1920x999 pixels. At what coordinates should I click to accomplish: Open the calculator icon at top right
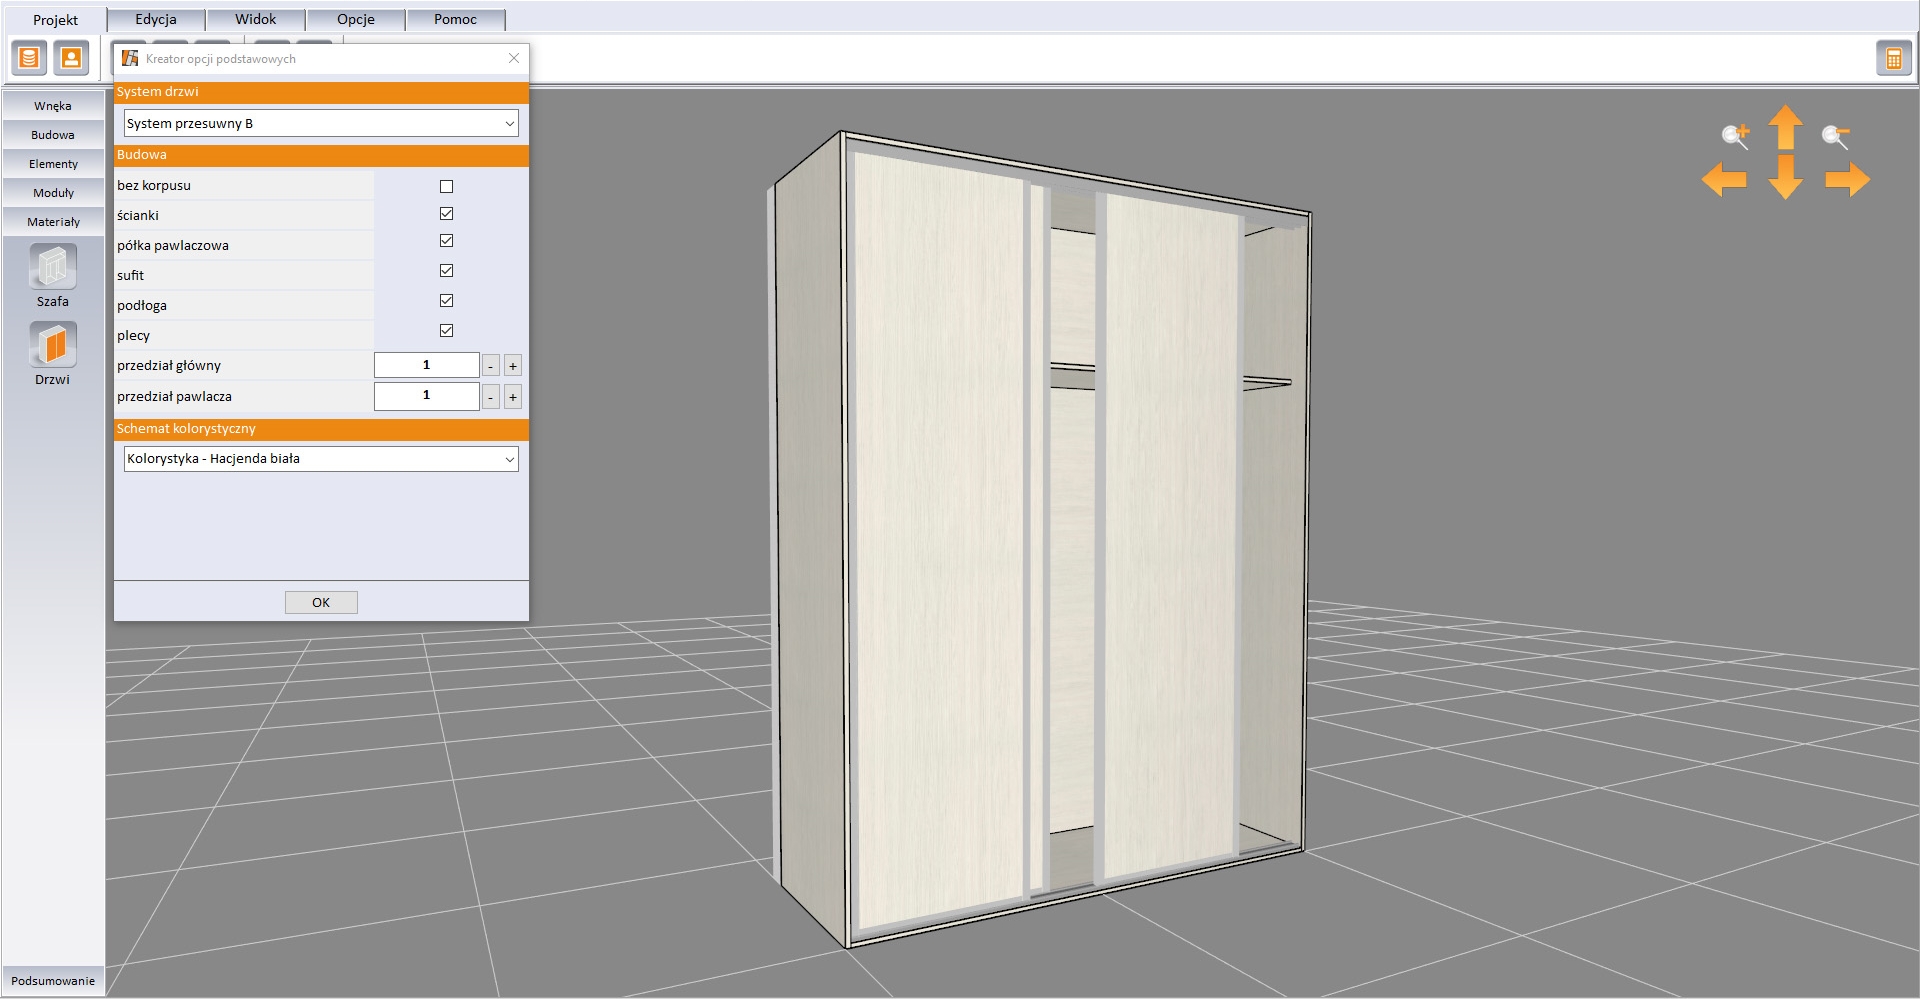click(1893, 59)
